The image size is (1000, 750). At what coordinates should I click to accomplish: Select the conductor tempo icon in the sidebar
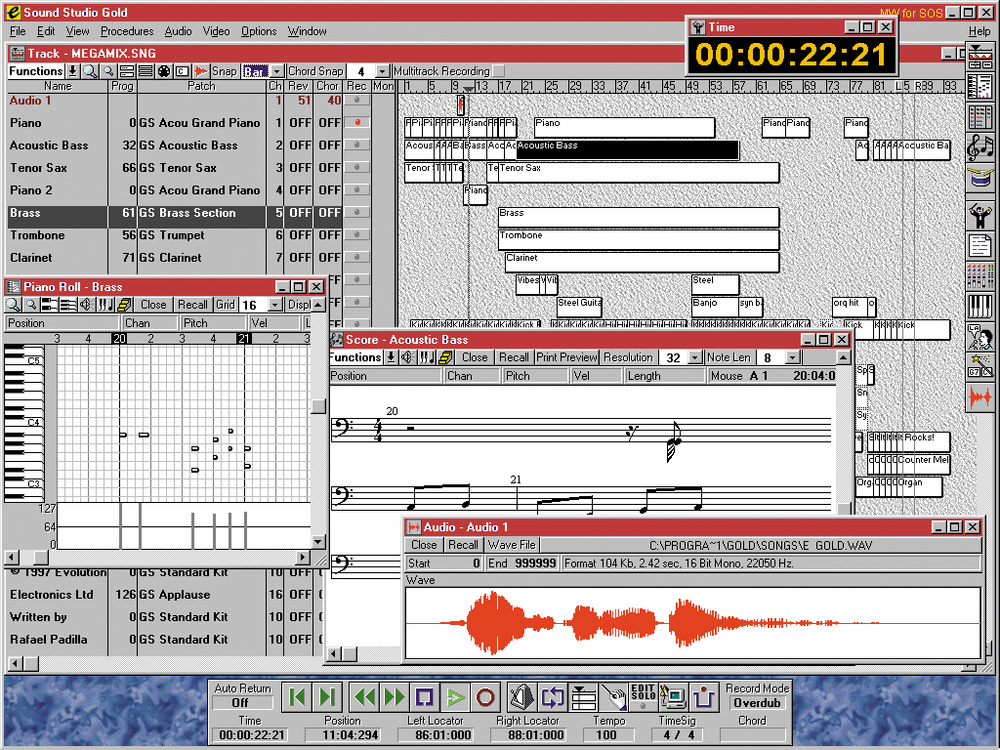(980, 214)
